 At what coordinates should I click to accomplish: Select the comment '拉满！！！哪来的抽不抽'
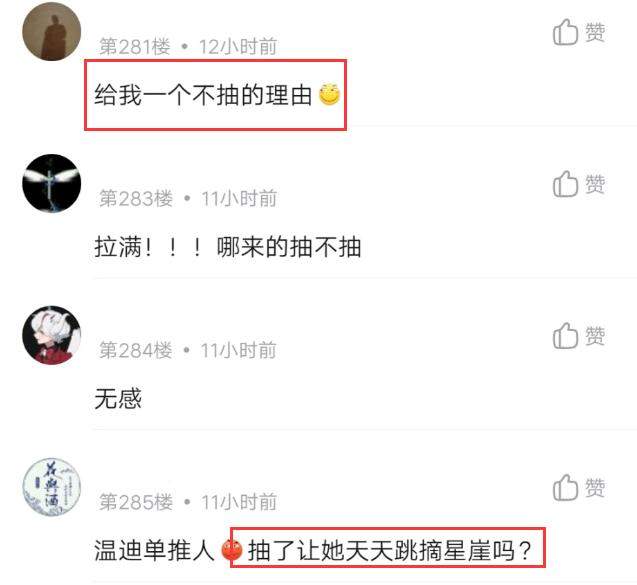[x=228, y=247]
